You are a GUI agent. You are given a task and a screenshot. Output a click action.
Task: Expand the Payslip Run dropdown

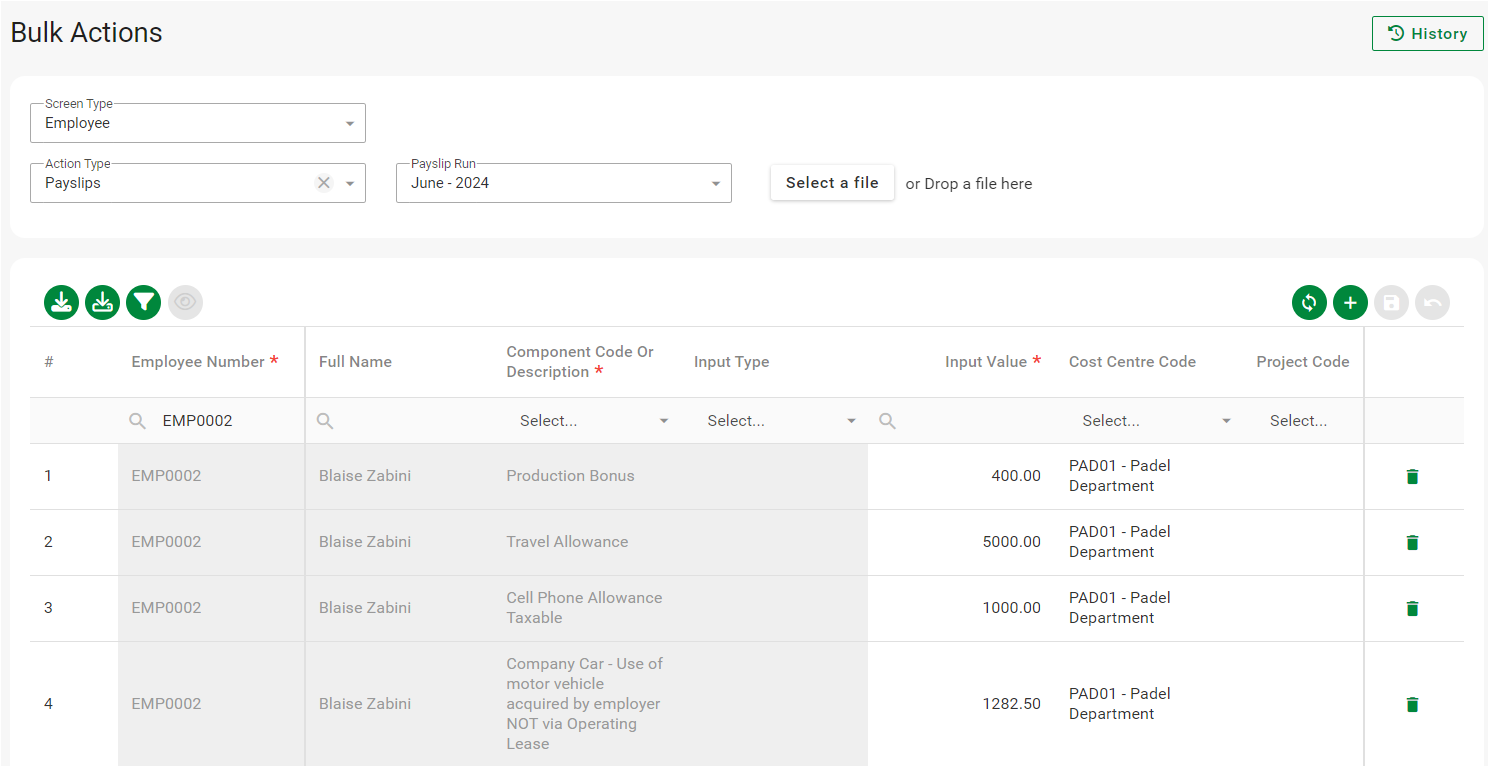pos(563,183)
